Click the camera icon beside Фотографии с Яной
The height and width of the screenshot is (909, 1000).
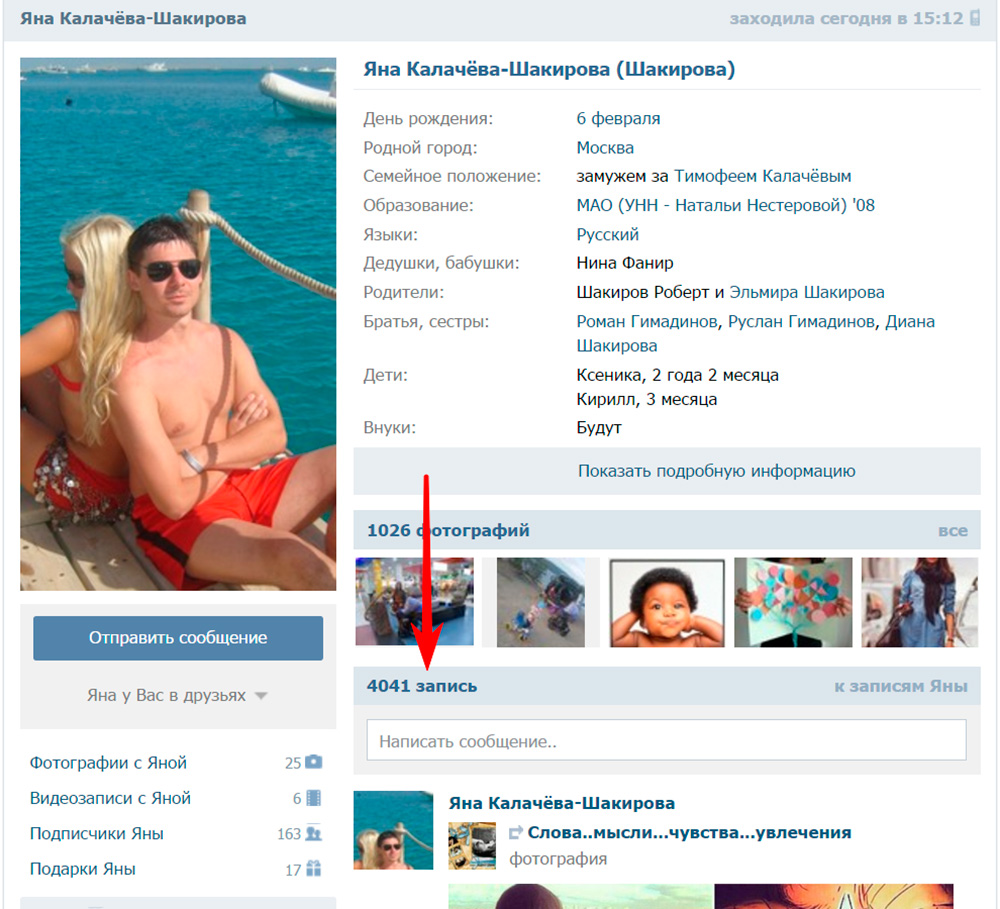point(314,763)
